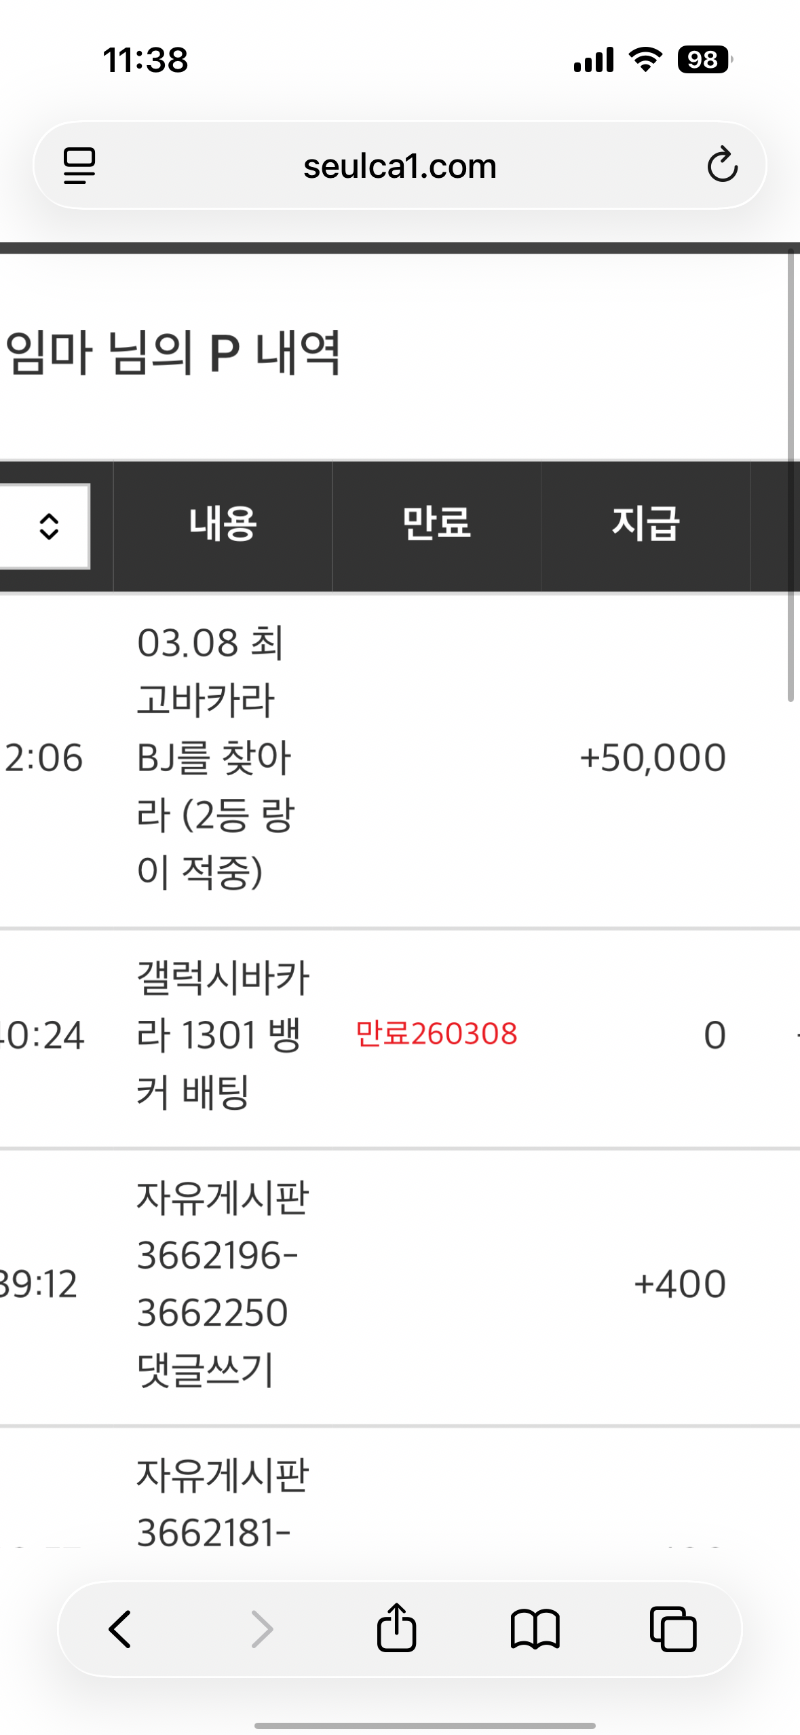Tap the 11:38 status bar clock
This screenshot has width=800, height=1735.
tap(146, 60)
